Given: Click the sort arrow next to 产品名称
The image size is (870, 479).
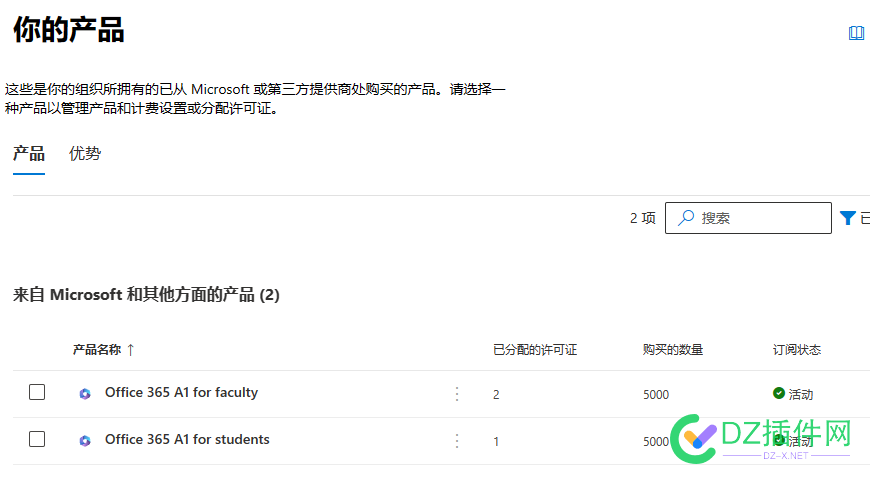Looking at the screenshot, I should coord(130,350).
